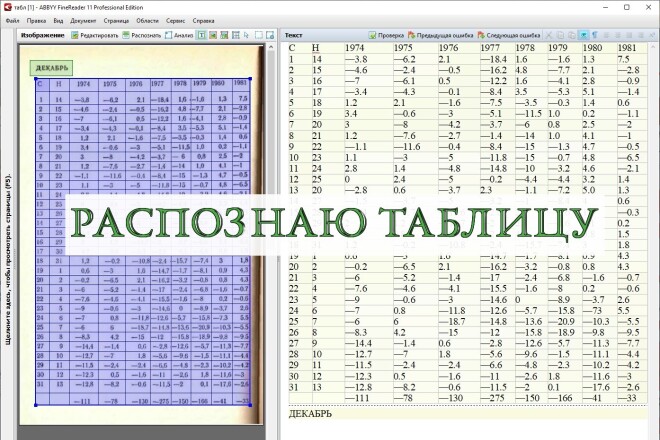
Task: Click the align left icon in Text toolbar
Action: click(607, 35)
